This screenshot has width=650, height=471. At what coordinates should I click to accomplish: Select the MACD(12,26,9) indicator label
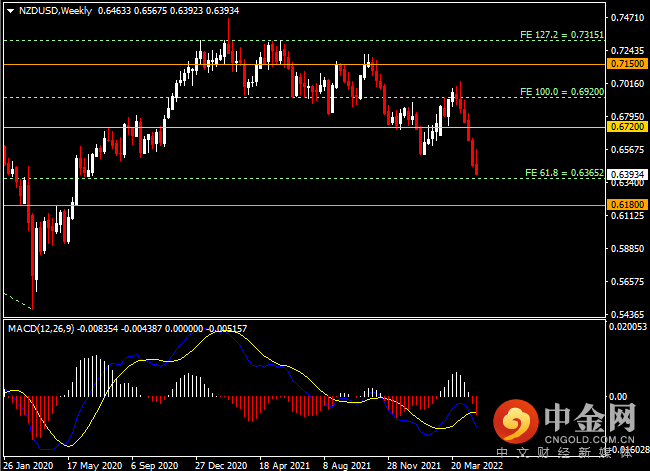pyautogui.click(x=42, y=328)
